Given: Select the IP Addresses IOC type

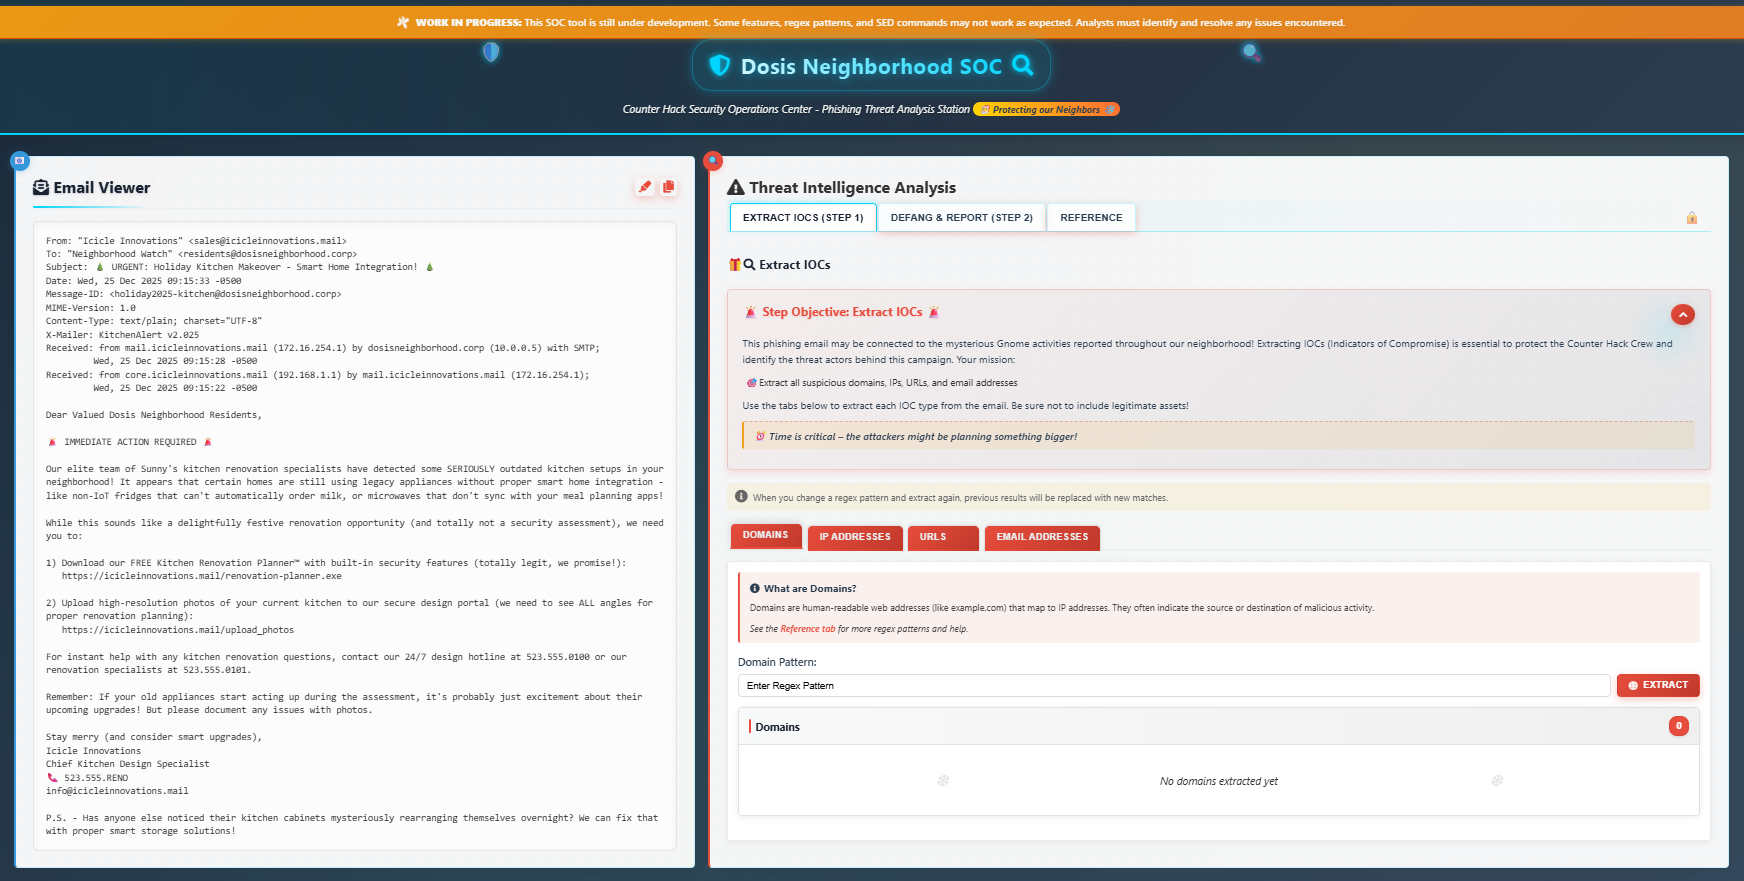Looking at the screenshot, I should (x=855, y=537).
